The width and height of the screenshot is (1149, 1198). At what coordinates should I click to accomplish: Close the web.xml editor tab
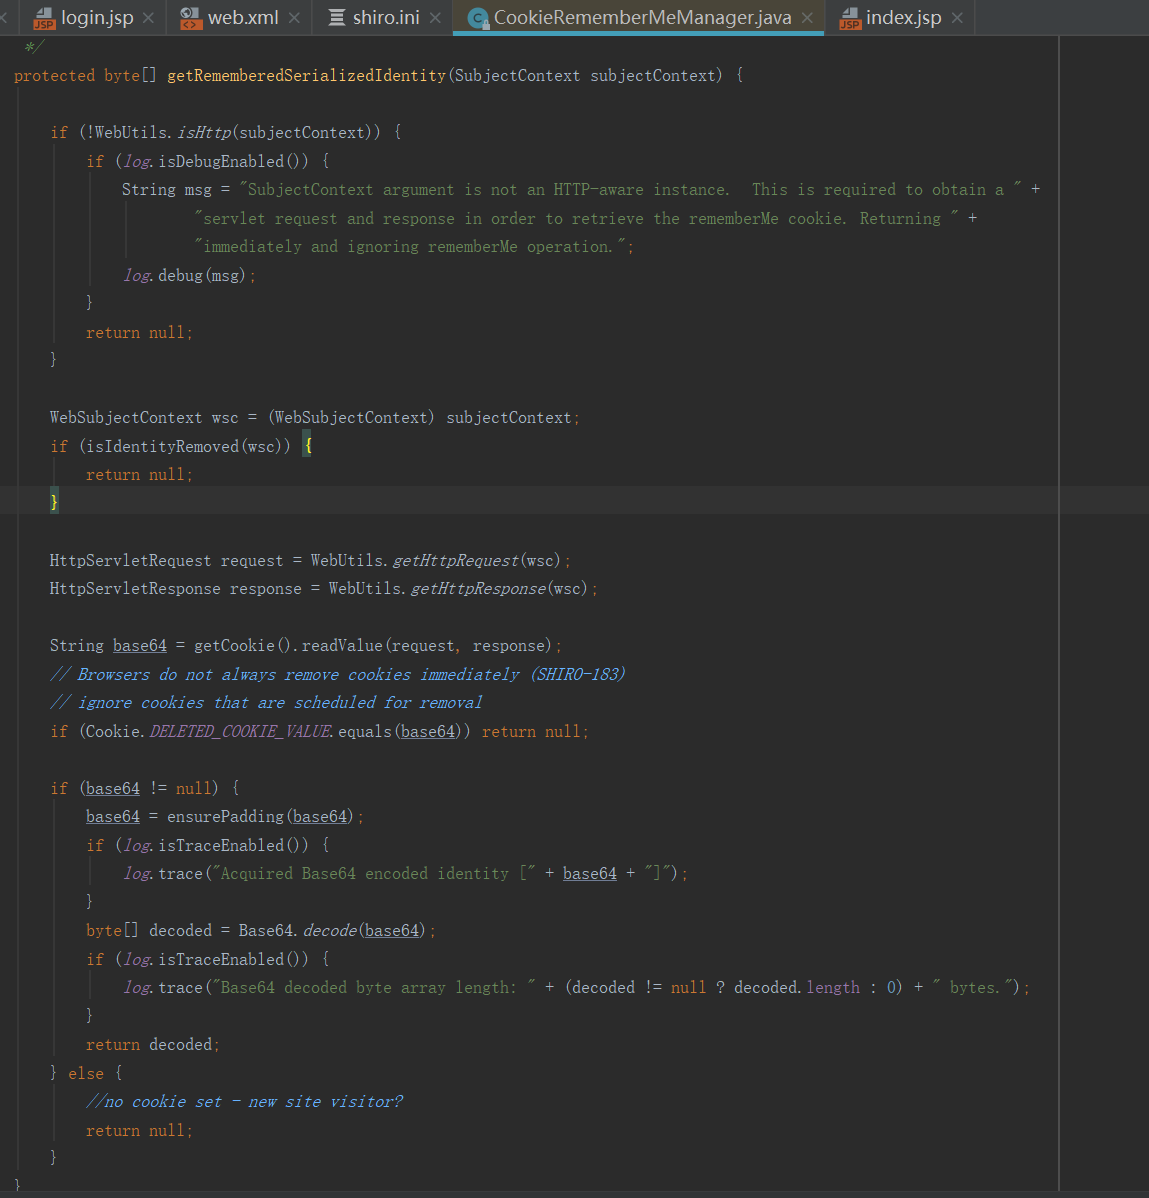294,18
